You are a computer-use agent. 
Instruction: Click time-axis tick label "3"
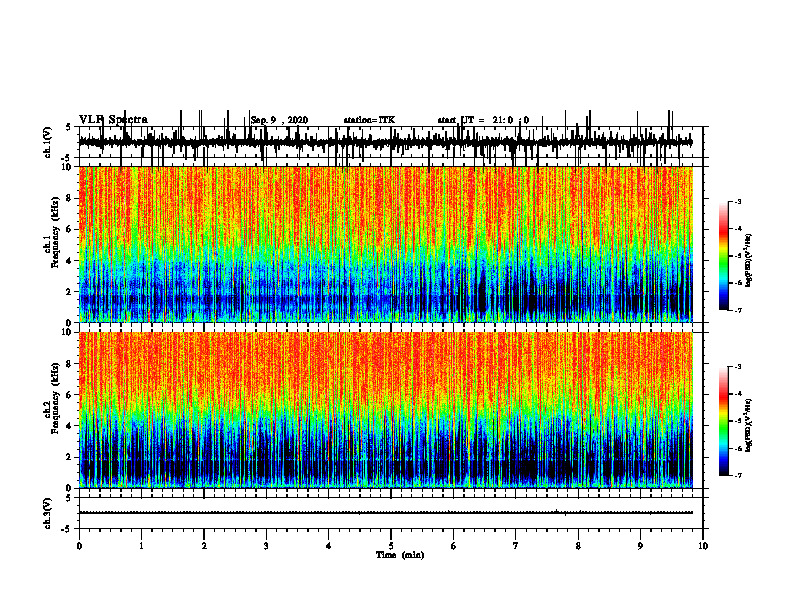pos(266,546)
